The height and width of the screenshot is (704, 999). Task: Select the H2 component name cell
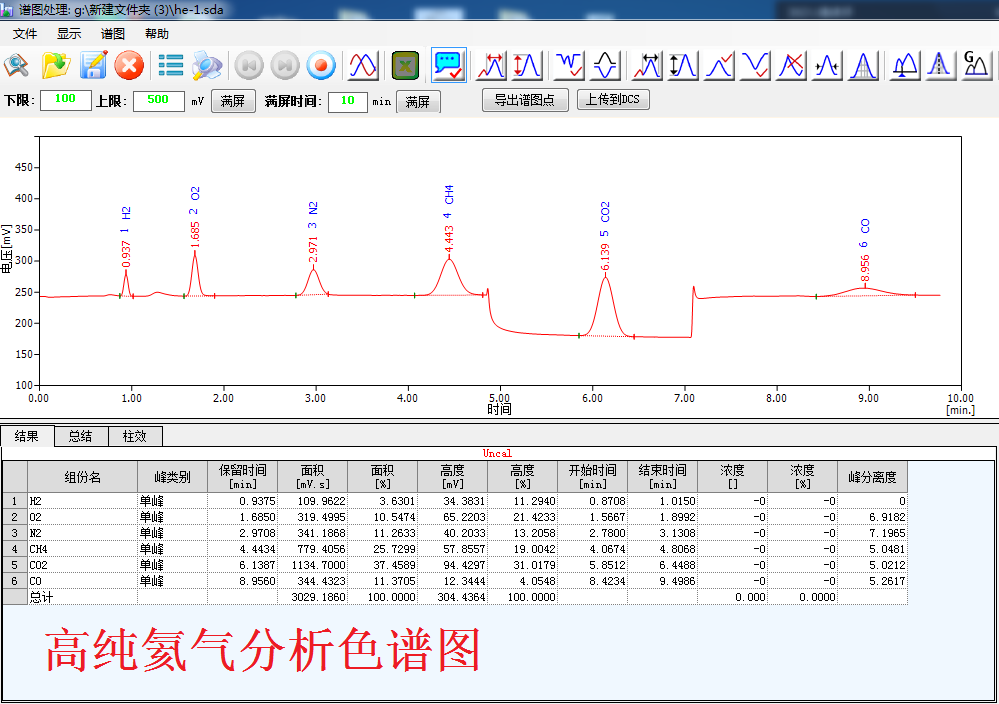click(x=82, y=501)
